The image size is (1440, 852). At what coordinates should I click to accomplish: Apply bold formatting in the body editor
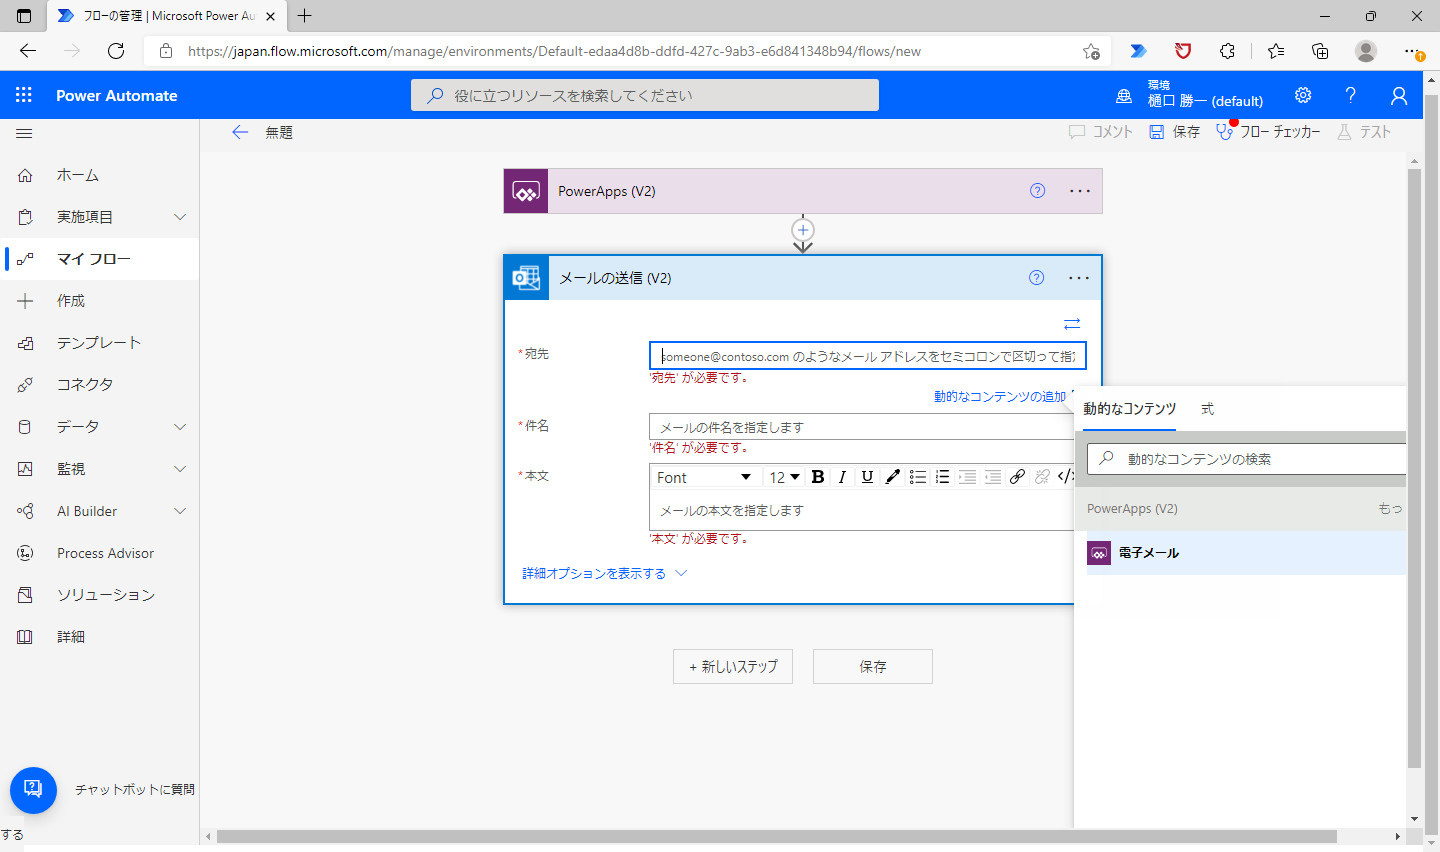click(x=818, y=477)
